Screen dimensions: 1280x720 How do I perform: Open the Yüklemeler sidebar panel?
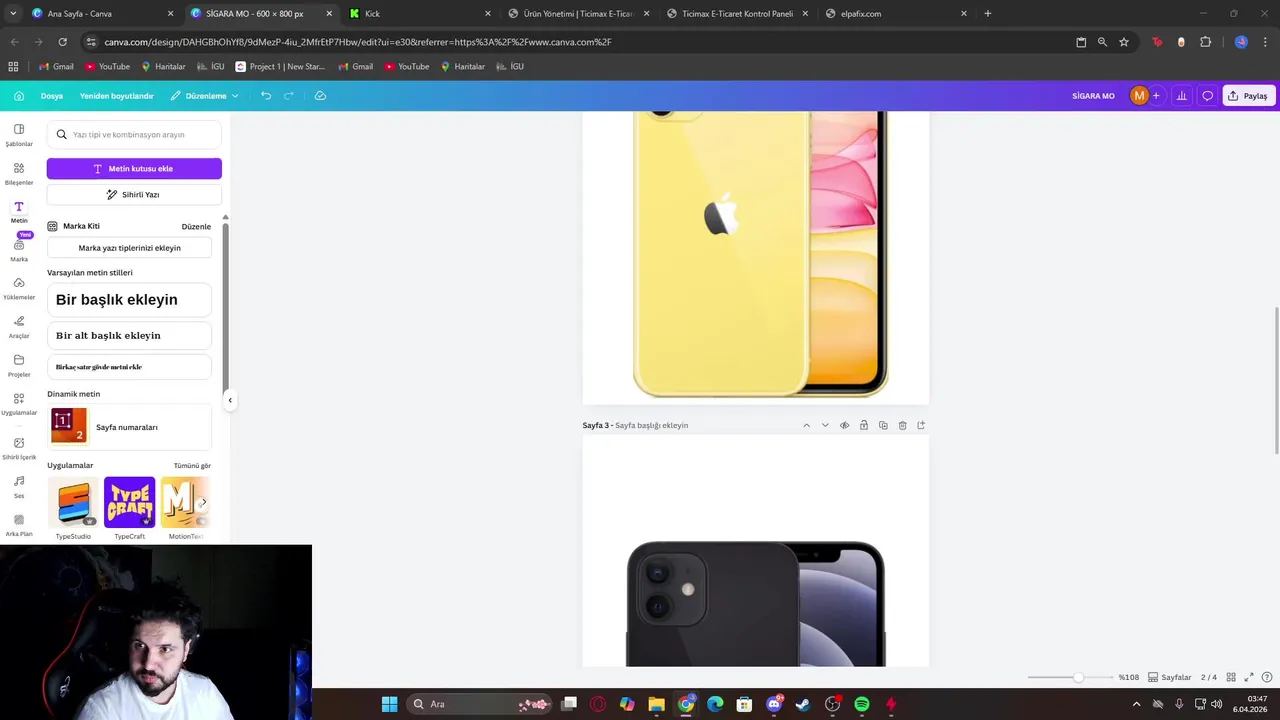pos(19,289)
